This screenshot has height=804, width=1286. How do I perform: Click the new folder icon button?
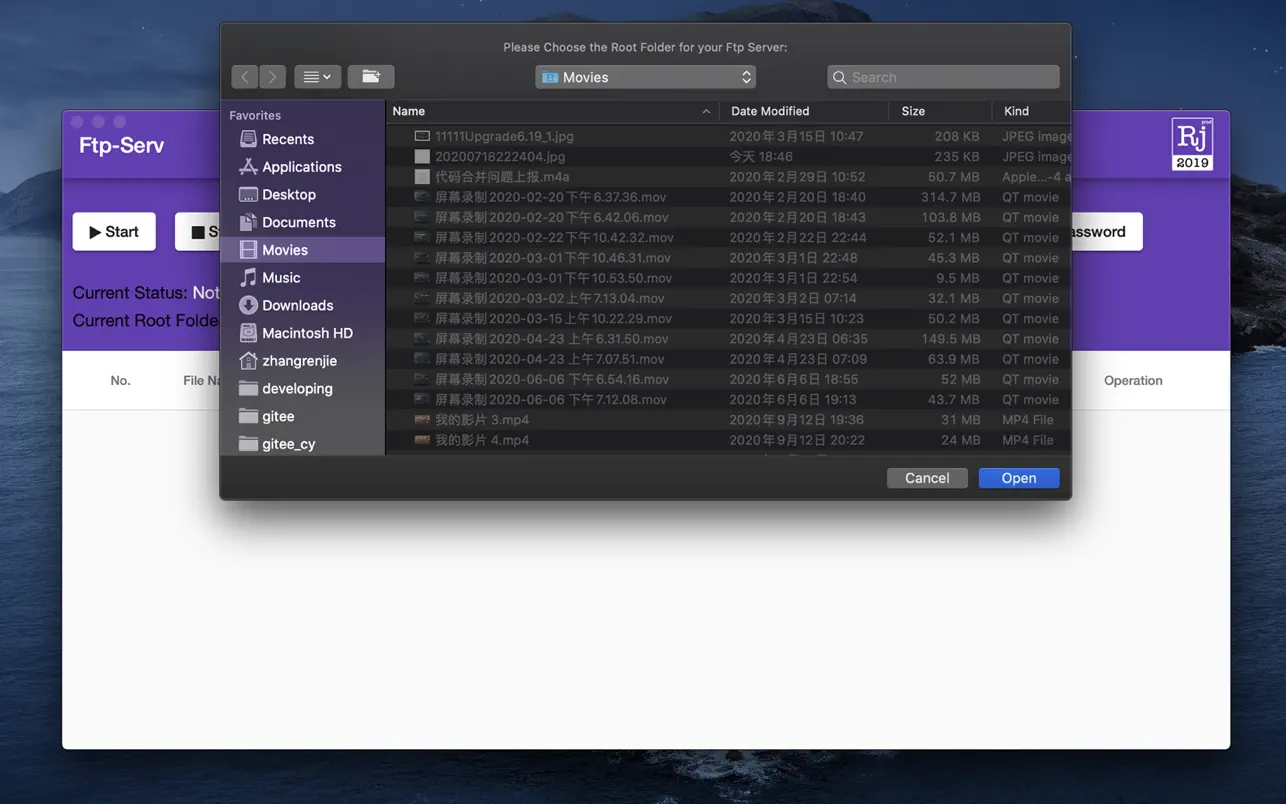[371, 77]
